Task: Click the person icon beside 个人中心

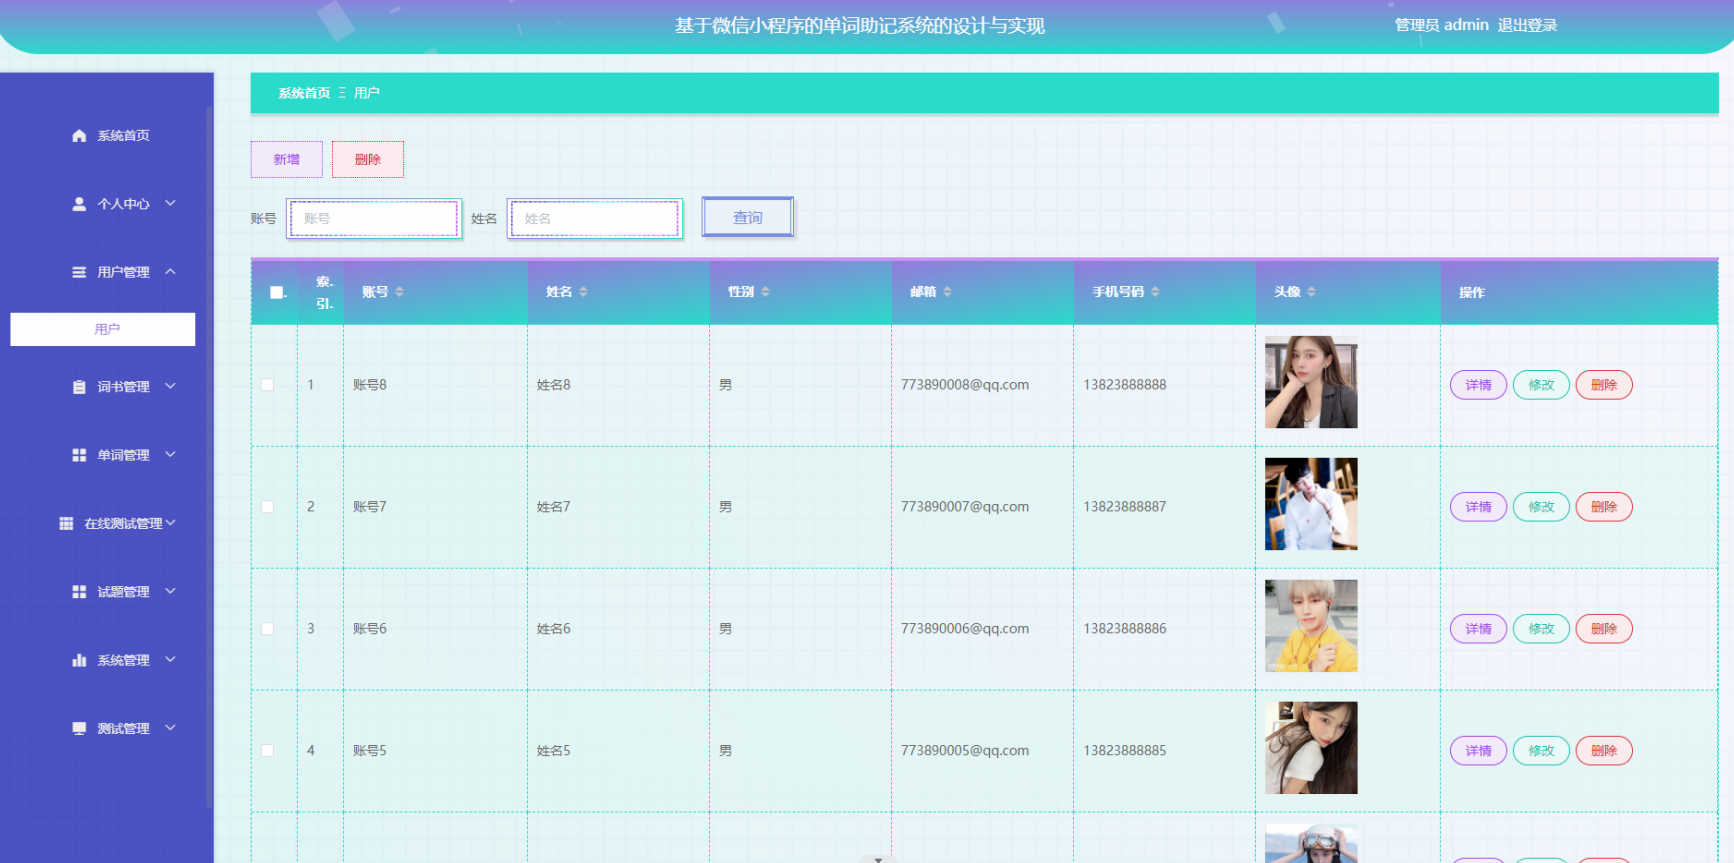Action: (79, 204)
